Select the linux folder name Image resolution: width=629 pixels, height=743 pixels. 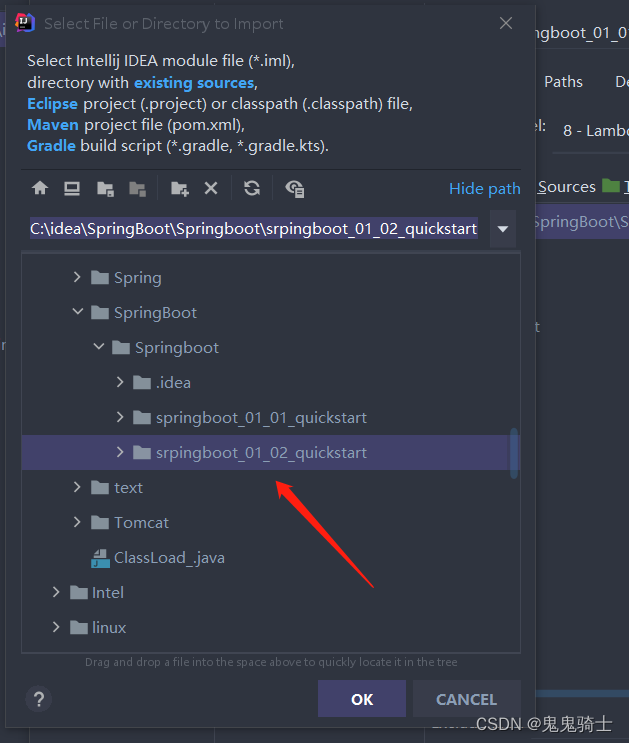point(109,628)
